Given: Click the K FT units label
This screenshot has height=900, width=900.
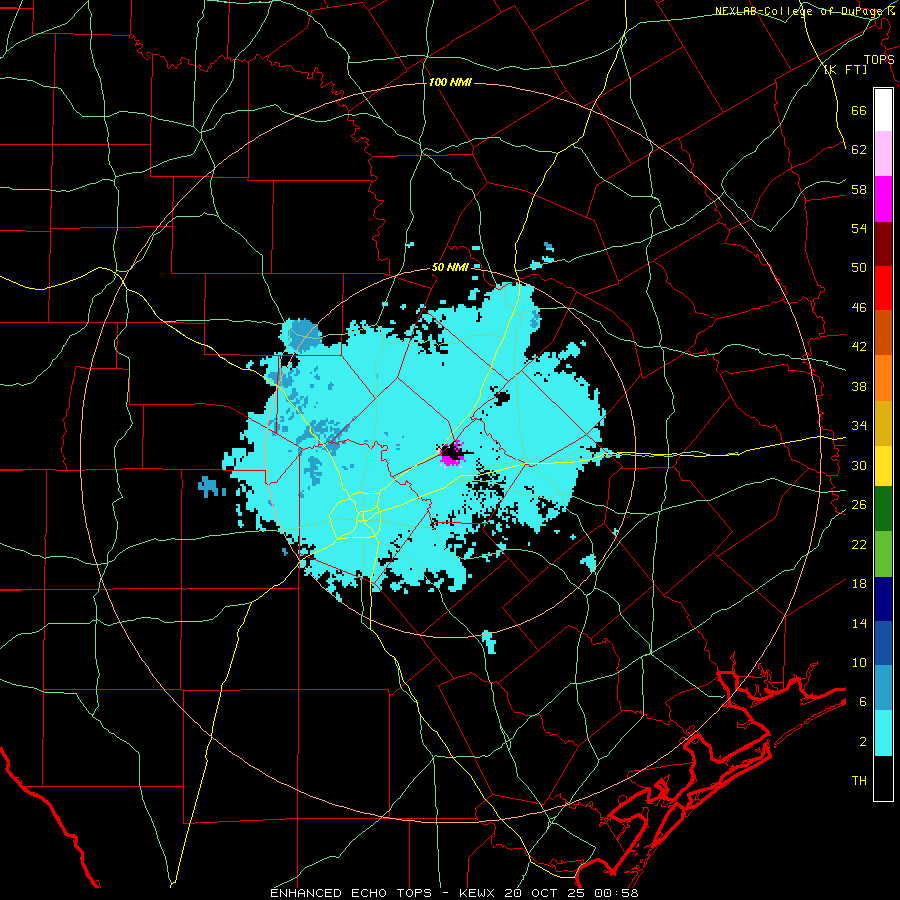Looking at the screenshot, I should 846,69.
